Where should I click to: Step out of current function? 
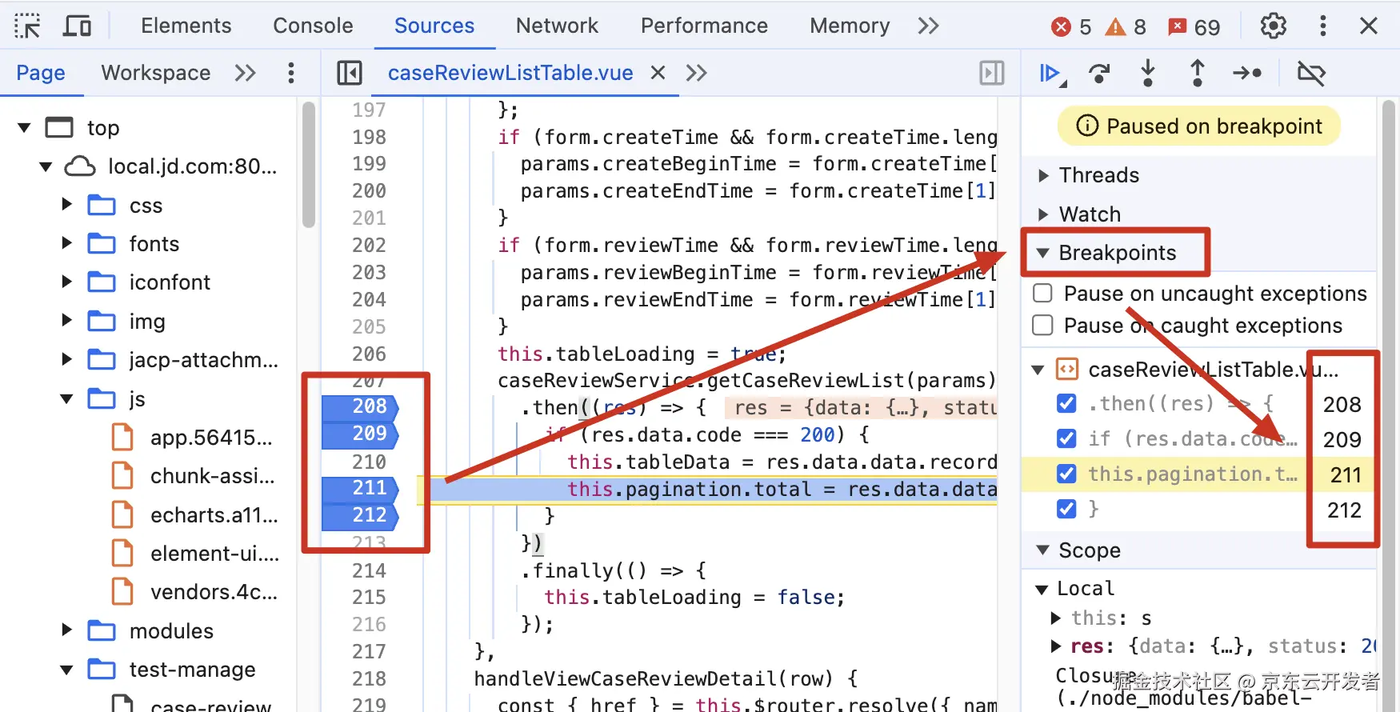[x=1197, y=73]
